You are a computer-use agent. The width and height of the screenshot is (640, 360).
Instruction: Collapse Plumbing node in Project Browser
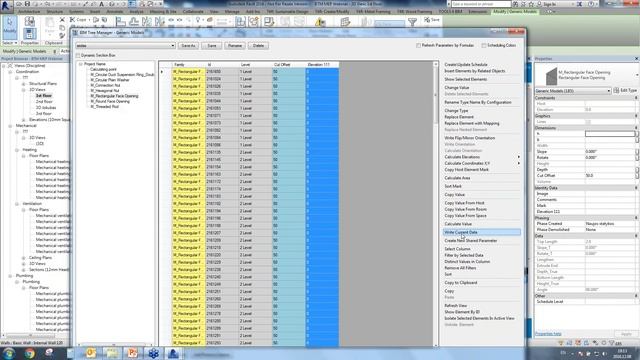coord(10,276)
